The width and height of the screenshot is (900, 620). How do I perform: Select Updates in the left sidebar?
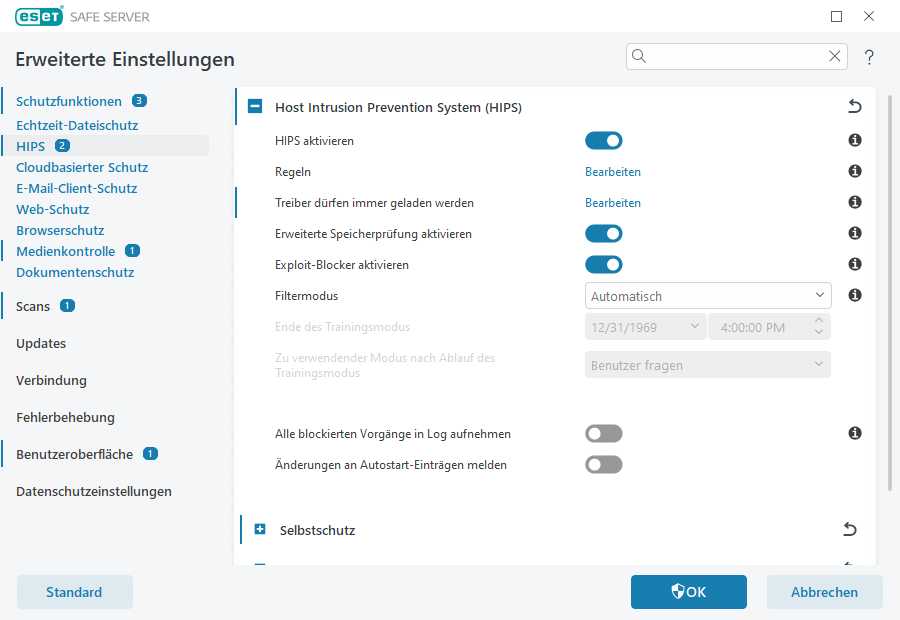click(41, 343)
